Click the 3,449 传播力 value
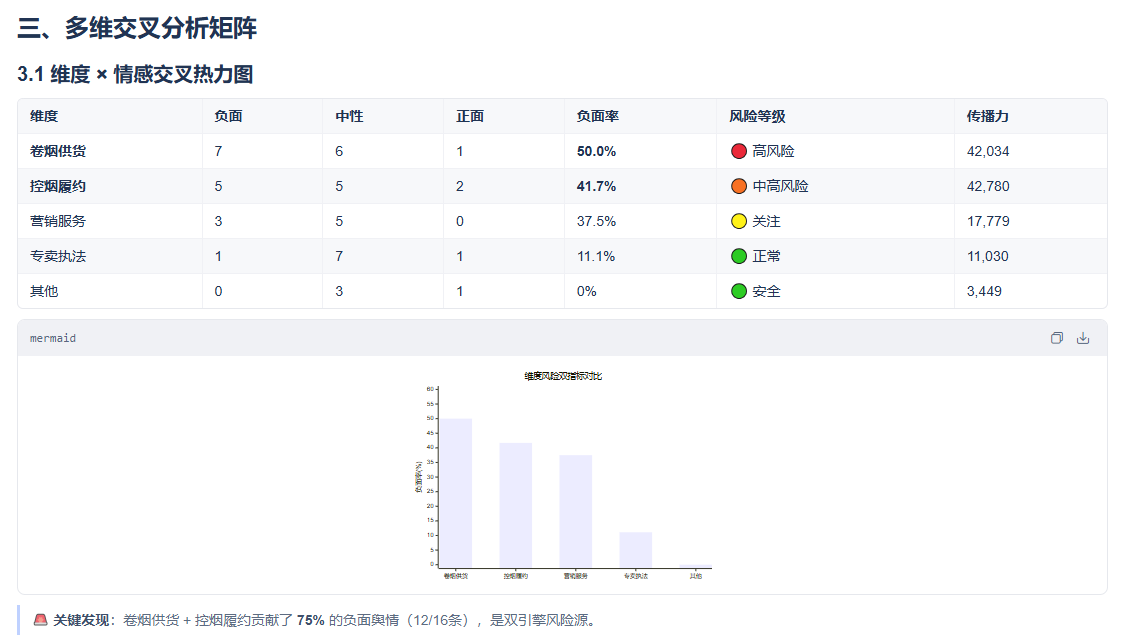Viewport: 1127px width, 636px height. [984, 291]
